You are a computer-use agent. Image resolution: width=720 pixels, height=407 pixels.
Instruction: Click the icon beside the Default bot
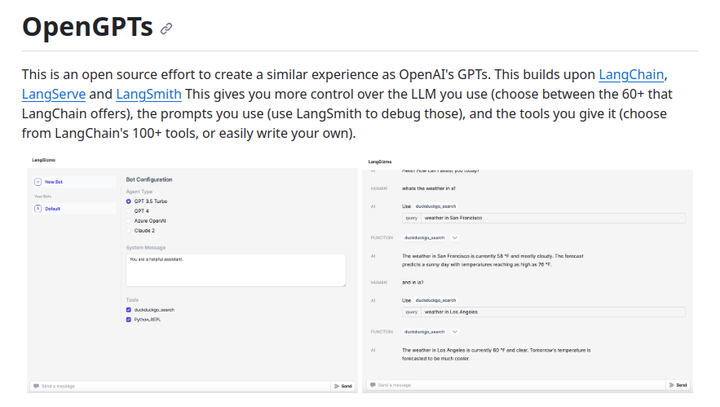pos(38,209)
